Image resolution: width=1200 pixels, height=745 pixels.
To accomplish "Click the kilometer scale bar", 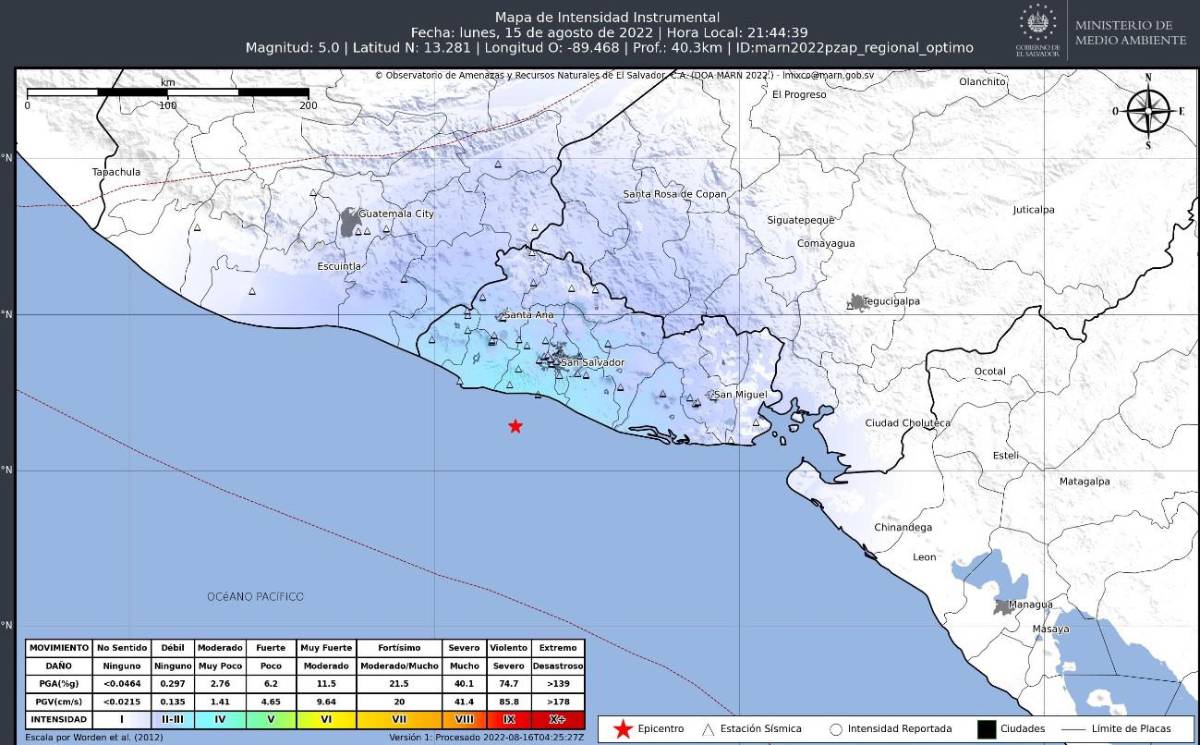I will pyautogui.click(x=167, y=92).
